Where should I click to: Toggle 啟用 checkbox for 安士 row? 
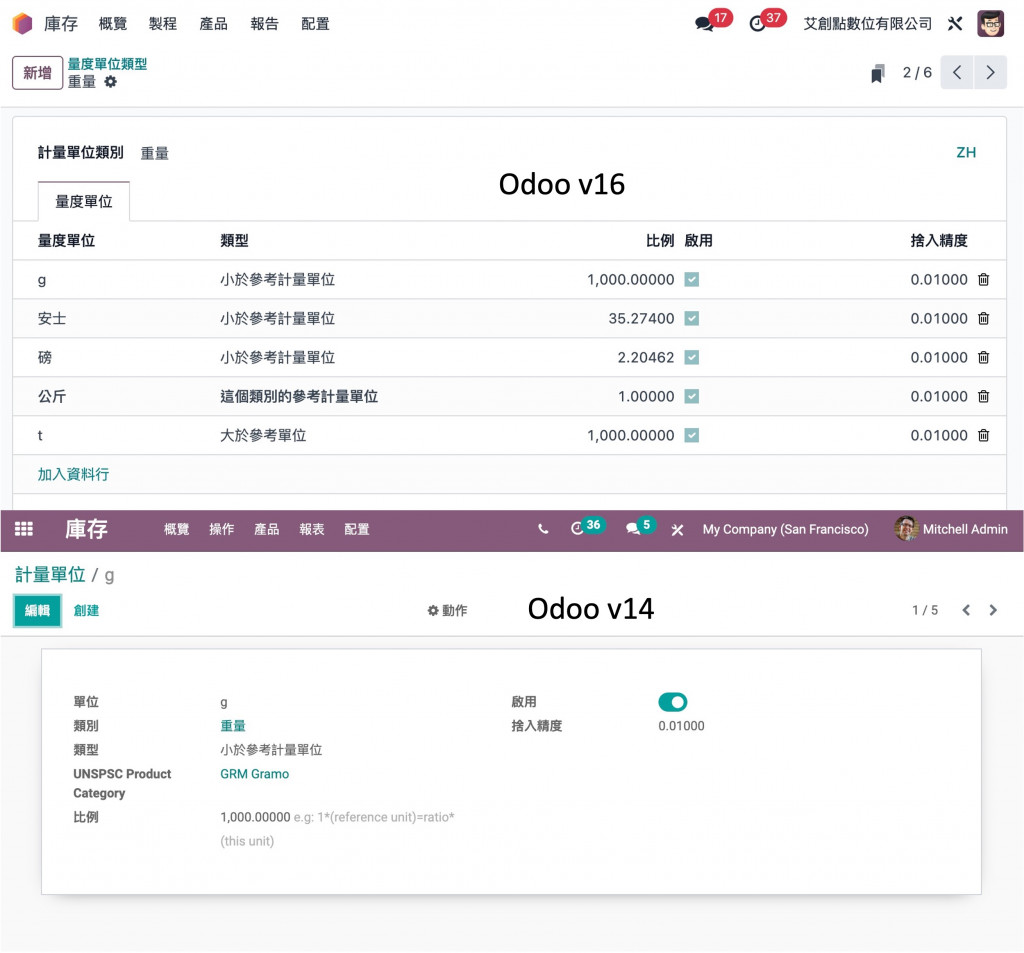692,319
